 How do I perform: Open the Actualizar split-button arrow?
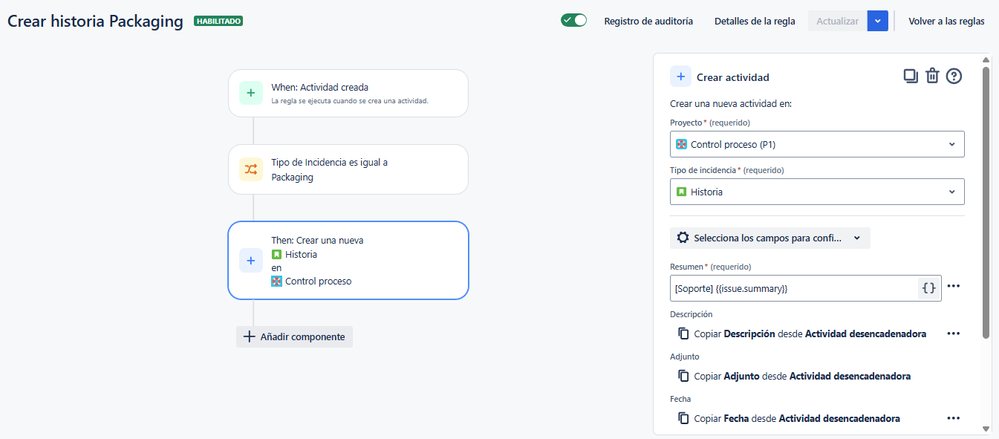pyautogui.click(x=878, y=21)
